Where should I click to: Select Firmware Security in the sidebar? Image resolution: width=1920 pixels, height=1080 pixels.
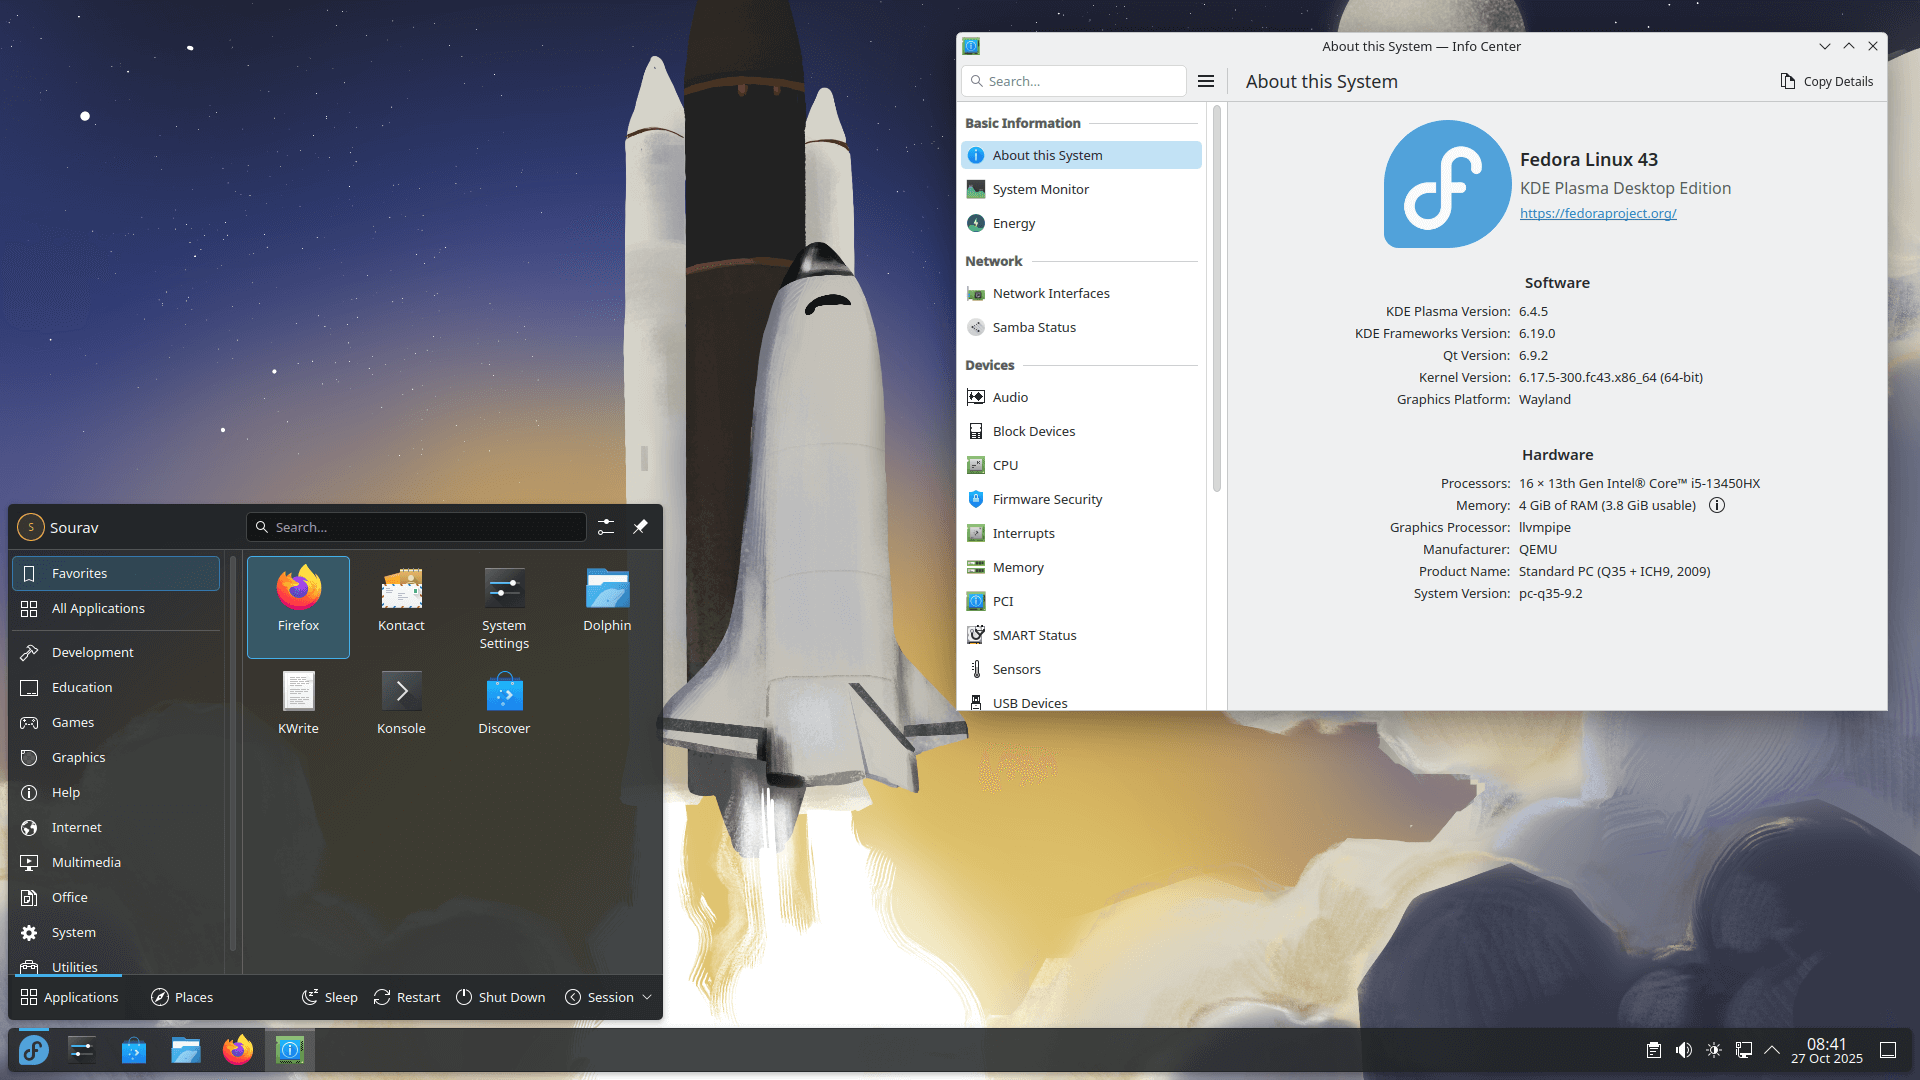tap(1047, 499)
